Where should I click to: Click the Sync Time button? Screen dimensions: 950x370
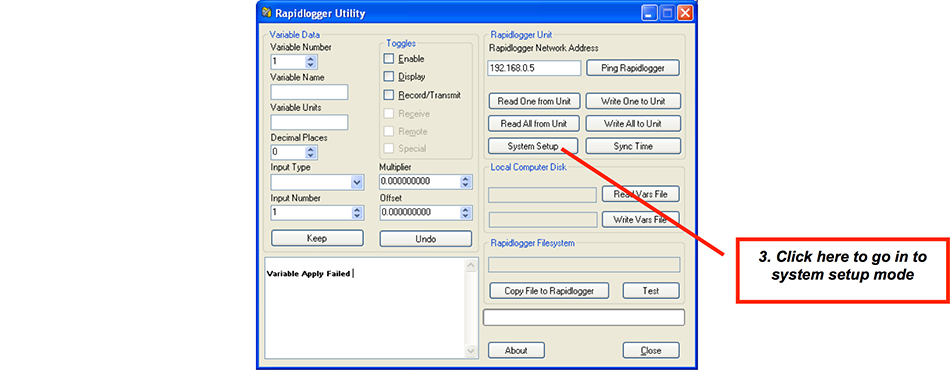click(633, 146)
